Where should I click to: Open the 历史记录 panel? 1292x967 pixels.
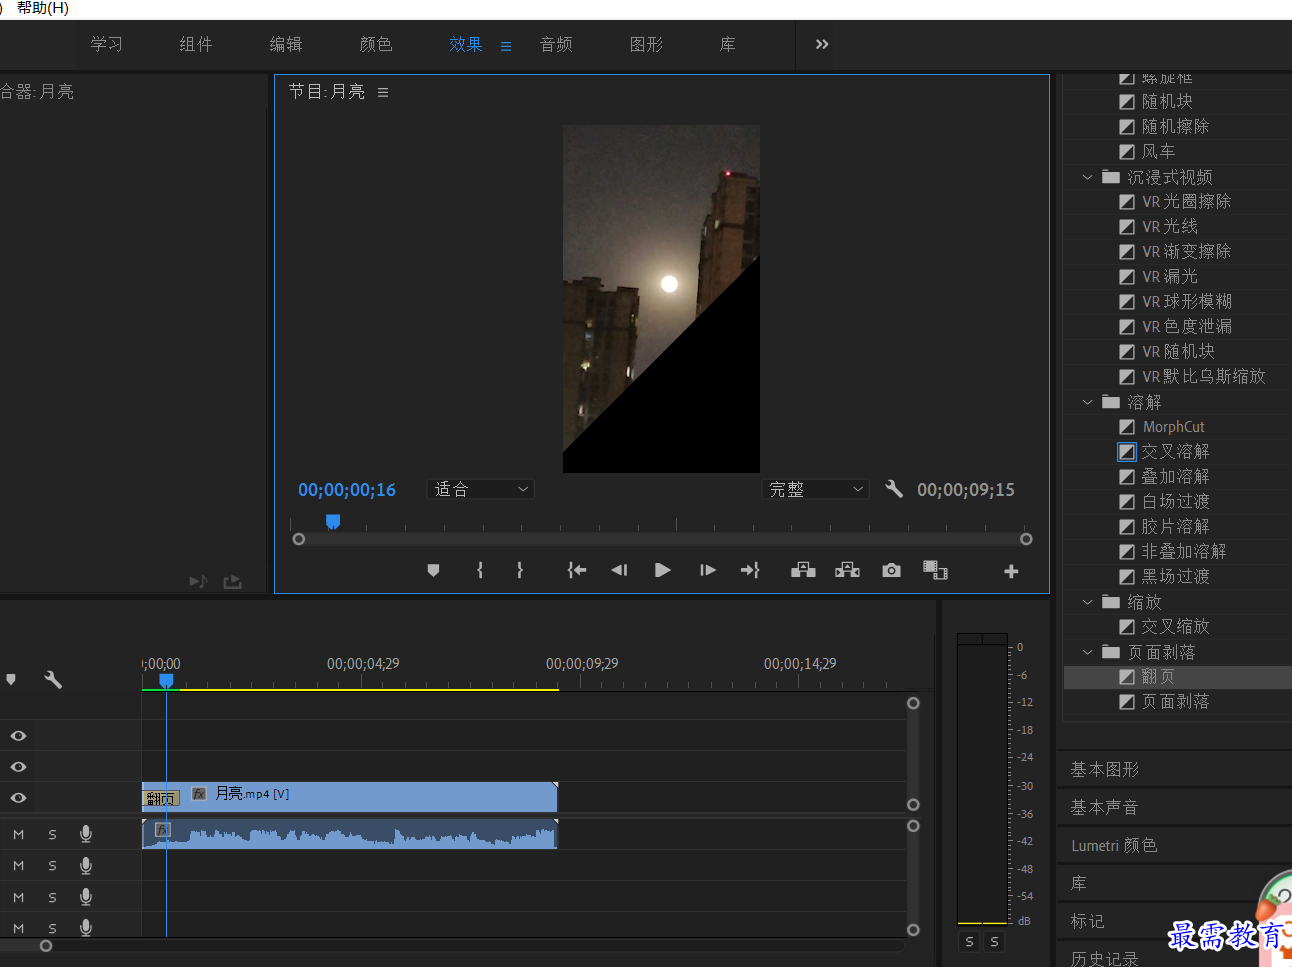coord(1104,959)
